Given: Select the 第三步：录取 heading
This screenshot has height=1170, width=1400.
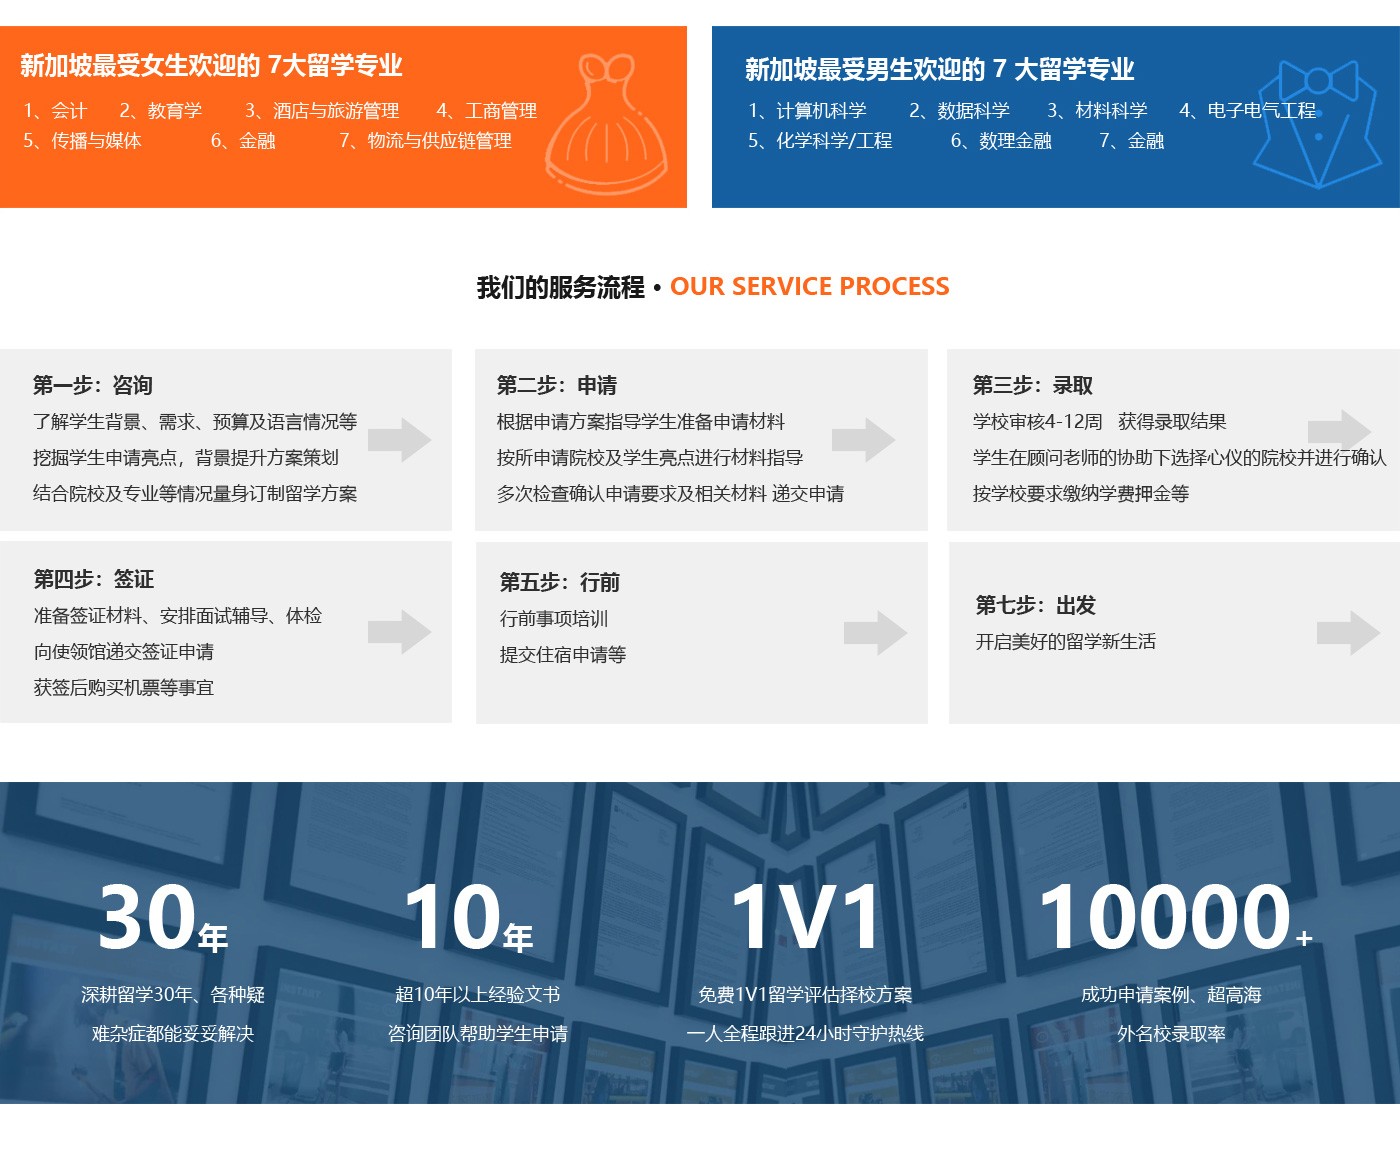Looking at the screenshot, I should [x=1033, y=386].
